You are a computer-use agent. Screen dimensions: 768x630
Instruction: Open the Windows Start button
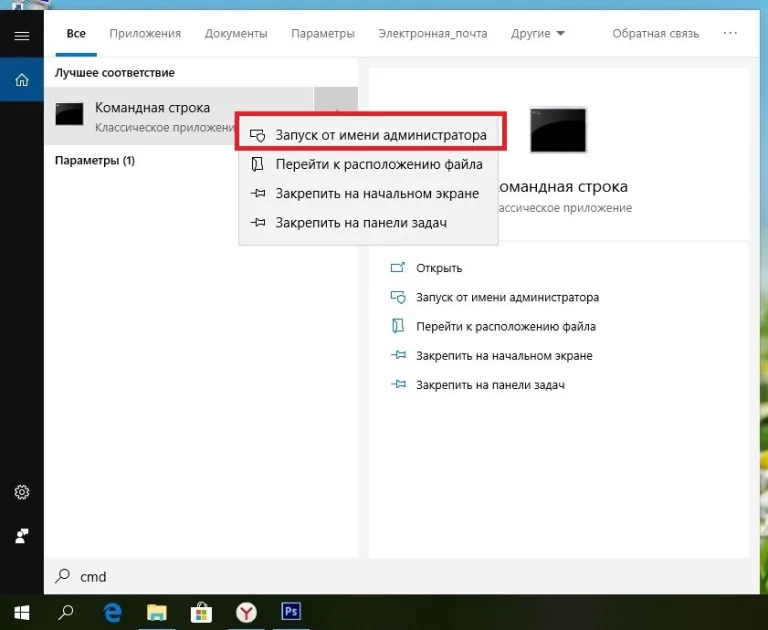pos(22,612)
